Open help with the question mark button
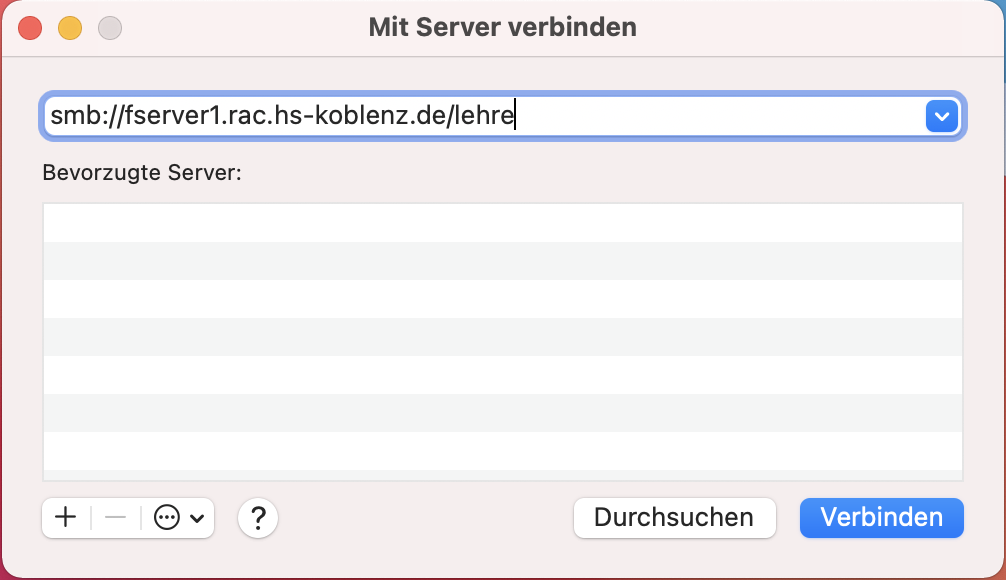Viewport: 1006px width, 580px height. 258,517
